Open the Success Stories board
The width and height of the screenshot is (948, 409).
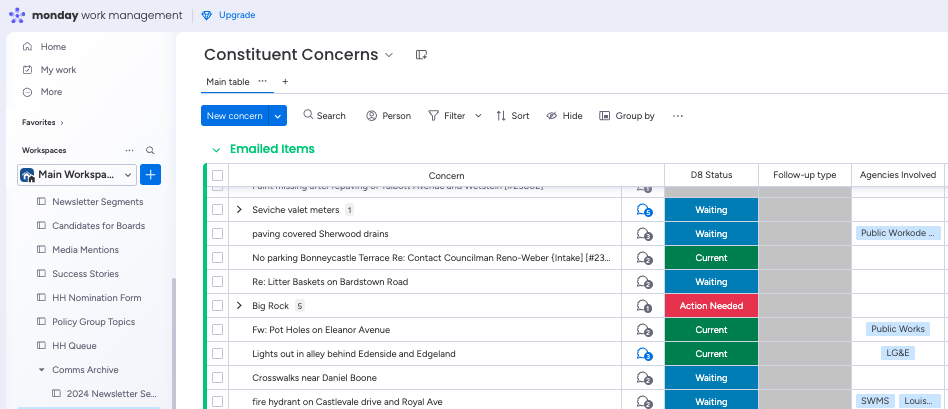point(85,273)
